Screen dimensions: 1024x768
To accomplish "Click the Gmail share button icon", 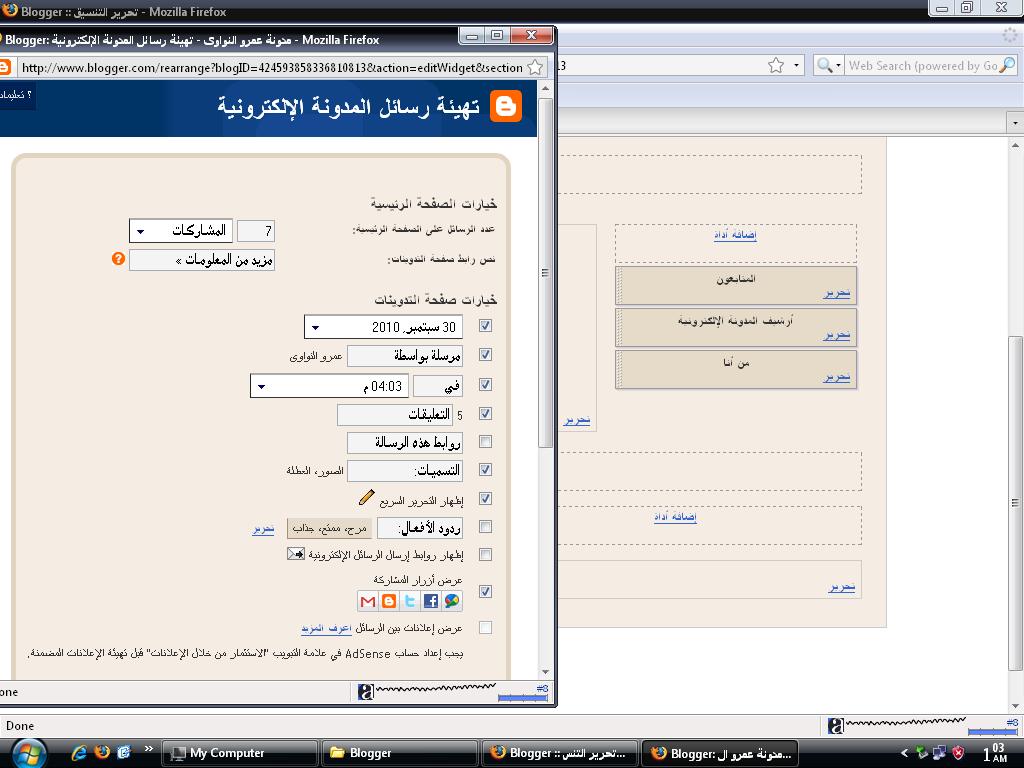I will (368, 601).
